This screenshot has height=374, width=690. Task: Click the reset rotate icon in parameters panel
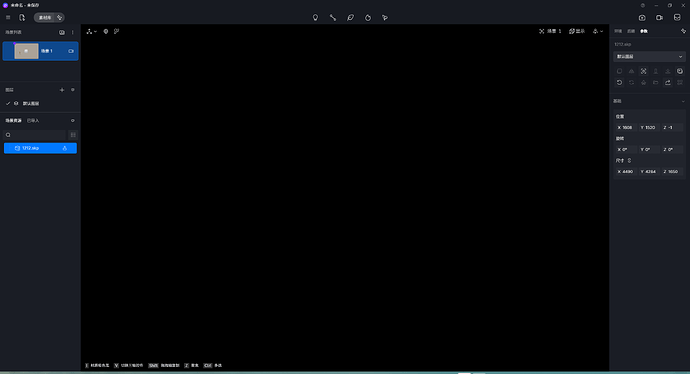(x=619, y=82)
